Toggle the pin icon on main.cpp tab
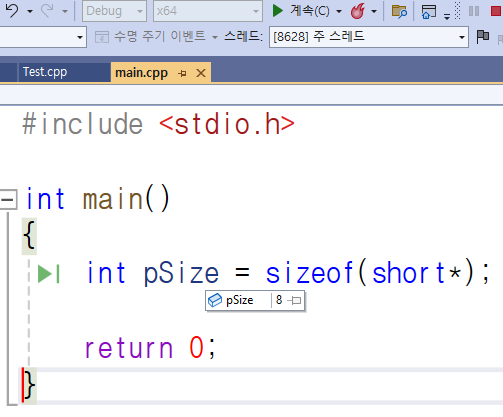 click(x=182, y=73)
